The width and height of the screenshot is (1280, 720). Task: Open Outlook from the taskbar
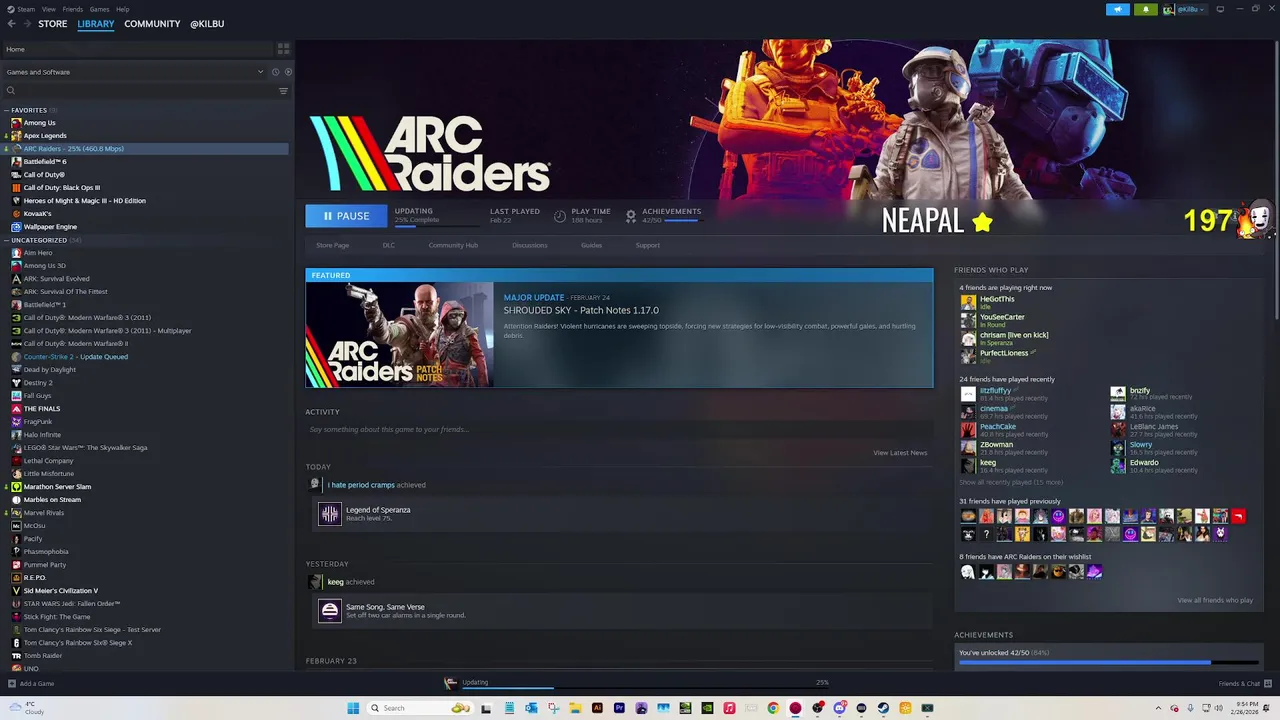(531, 708)
